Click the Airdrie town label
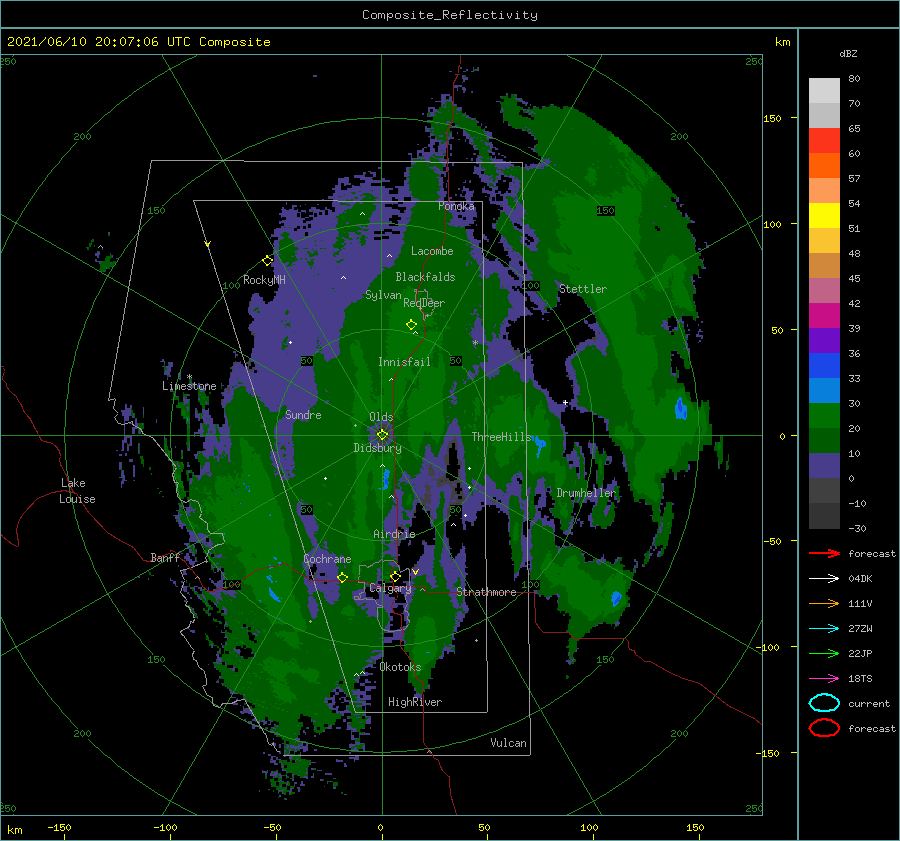Viewport: 900px width, 841px height. pos(394,534)
